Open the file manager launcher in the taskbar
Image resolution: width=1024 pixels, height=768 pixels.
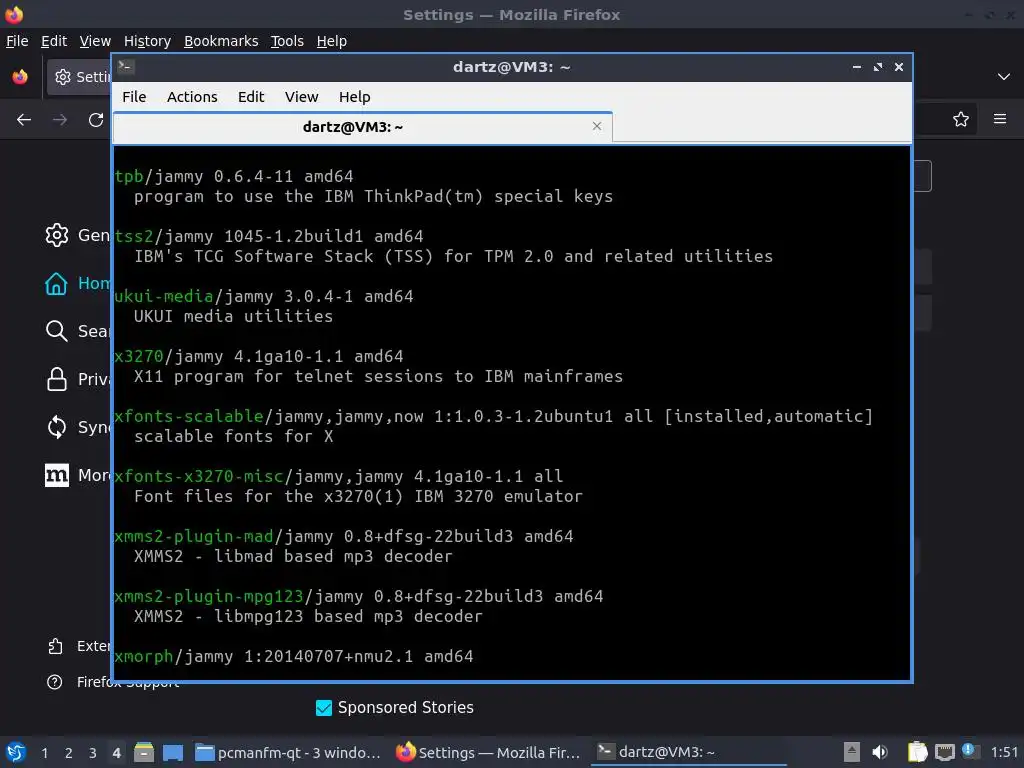(x=144, y=752)
